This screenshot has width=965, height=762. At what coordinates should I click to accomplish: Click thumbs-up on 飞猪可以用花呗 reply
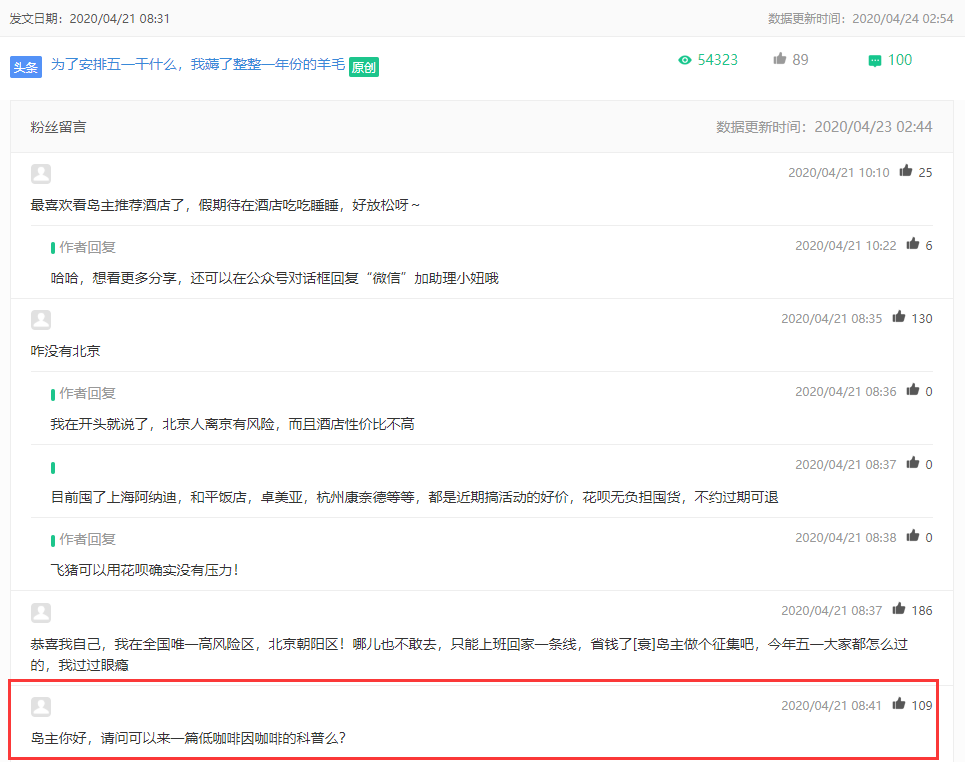pyautogui.click(x=912, y=536)
